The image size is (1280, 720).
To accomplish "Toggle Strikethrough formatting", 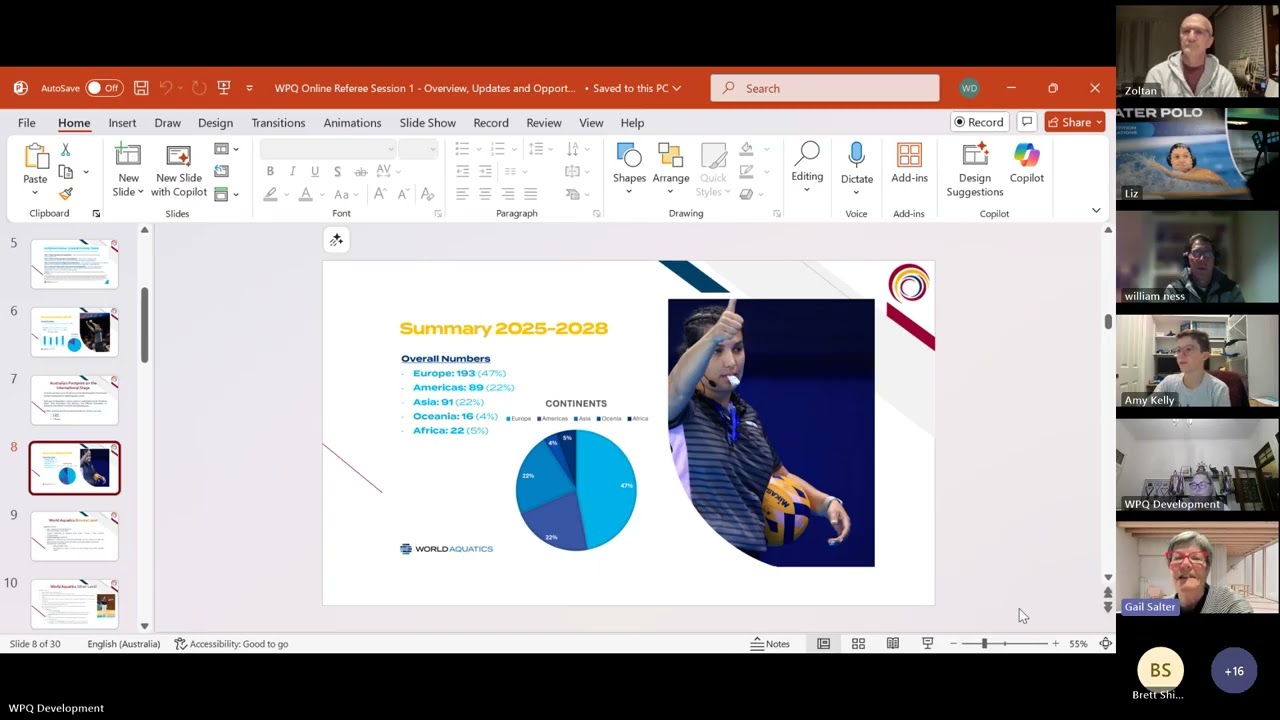I will [x=360, y=171].
